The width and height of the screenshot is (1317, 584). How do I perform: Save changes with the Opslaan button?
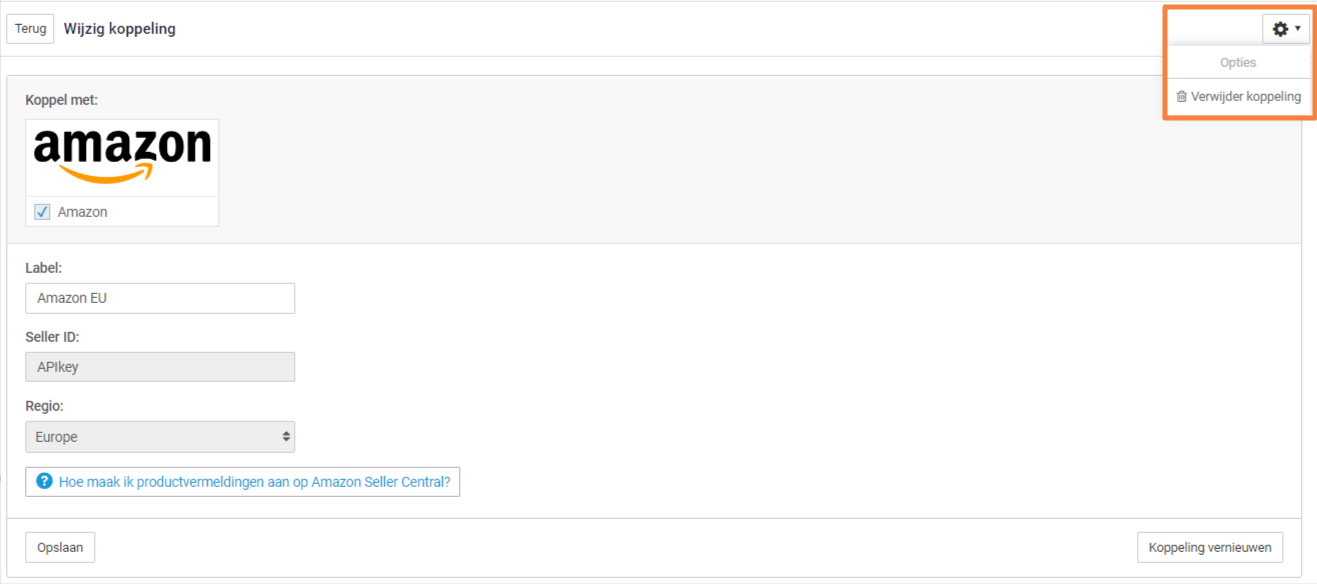coord(60,547)
